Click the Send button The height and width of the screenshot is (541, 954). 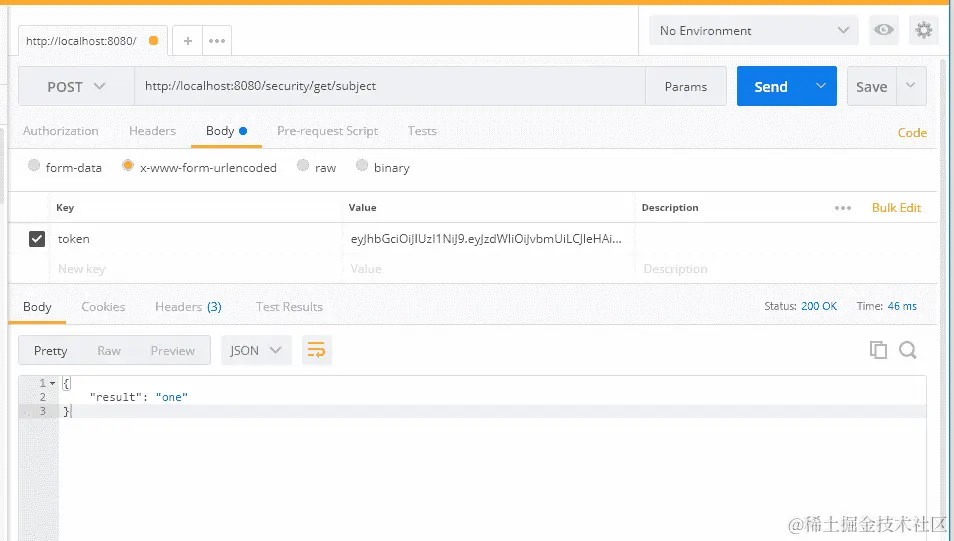coord(771,86)
